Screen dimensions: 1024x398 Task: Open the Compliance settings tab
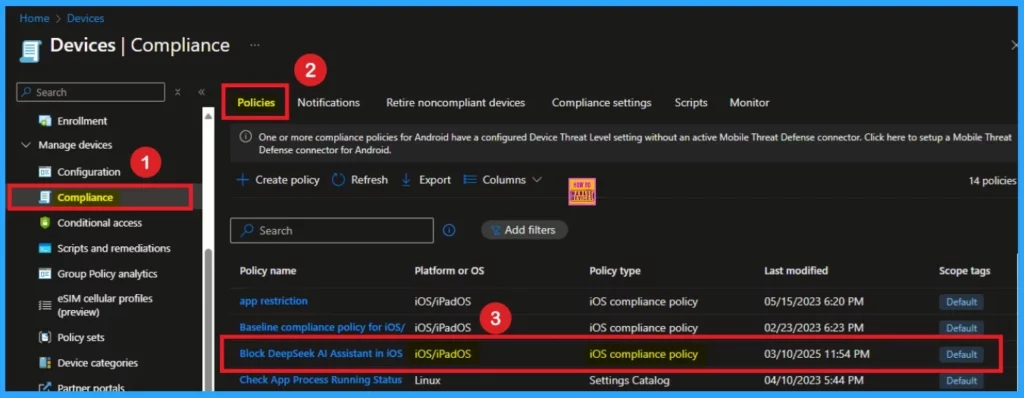pos(601,103)
